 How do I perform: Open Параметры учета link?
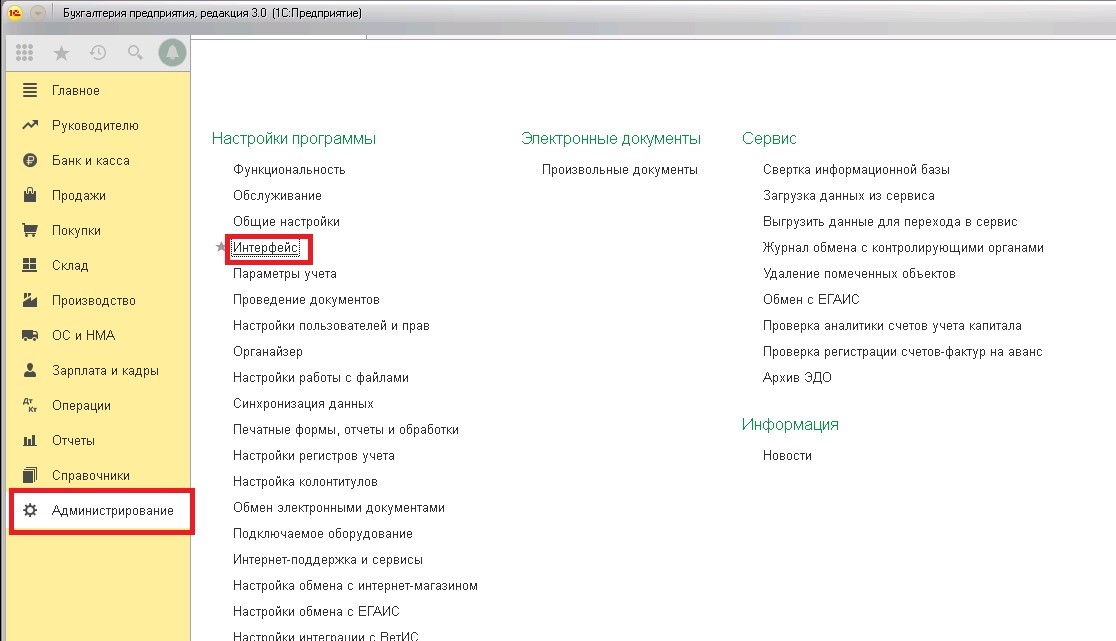284,274
